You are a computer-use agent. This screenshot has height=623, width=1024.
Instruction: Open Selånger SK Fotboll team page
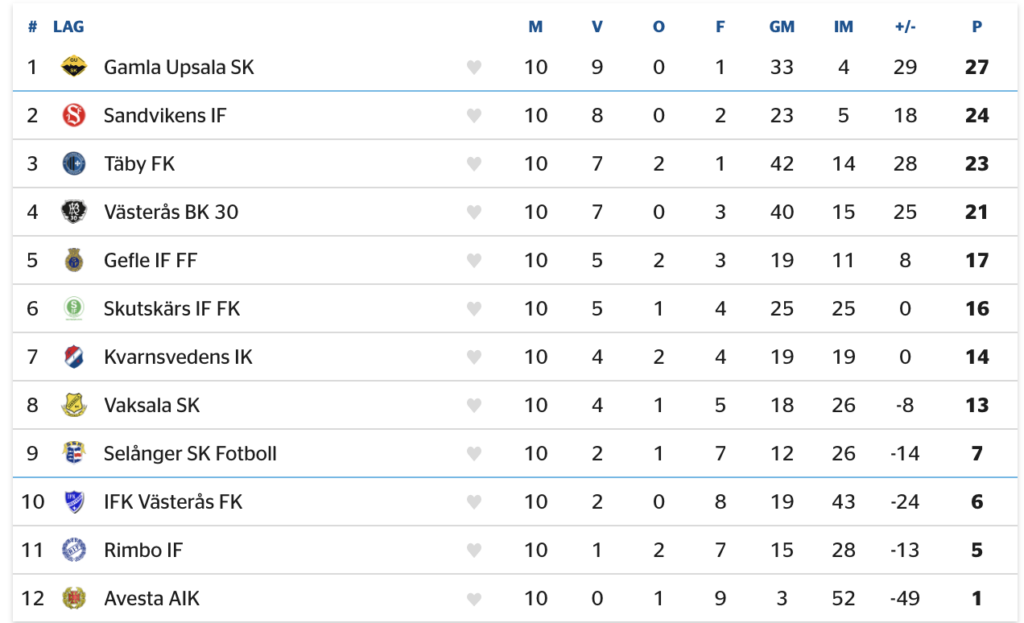pyautogui.click(x=190, y=453)
